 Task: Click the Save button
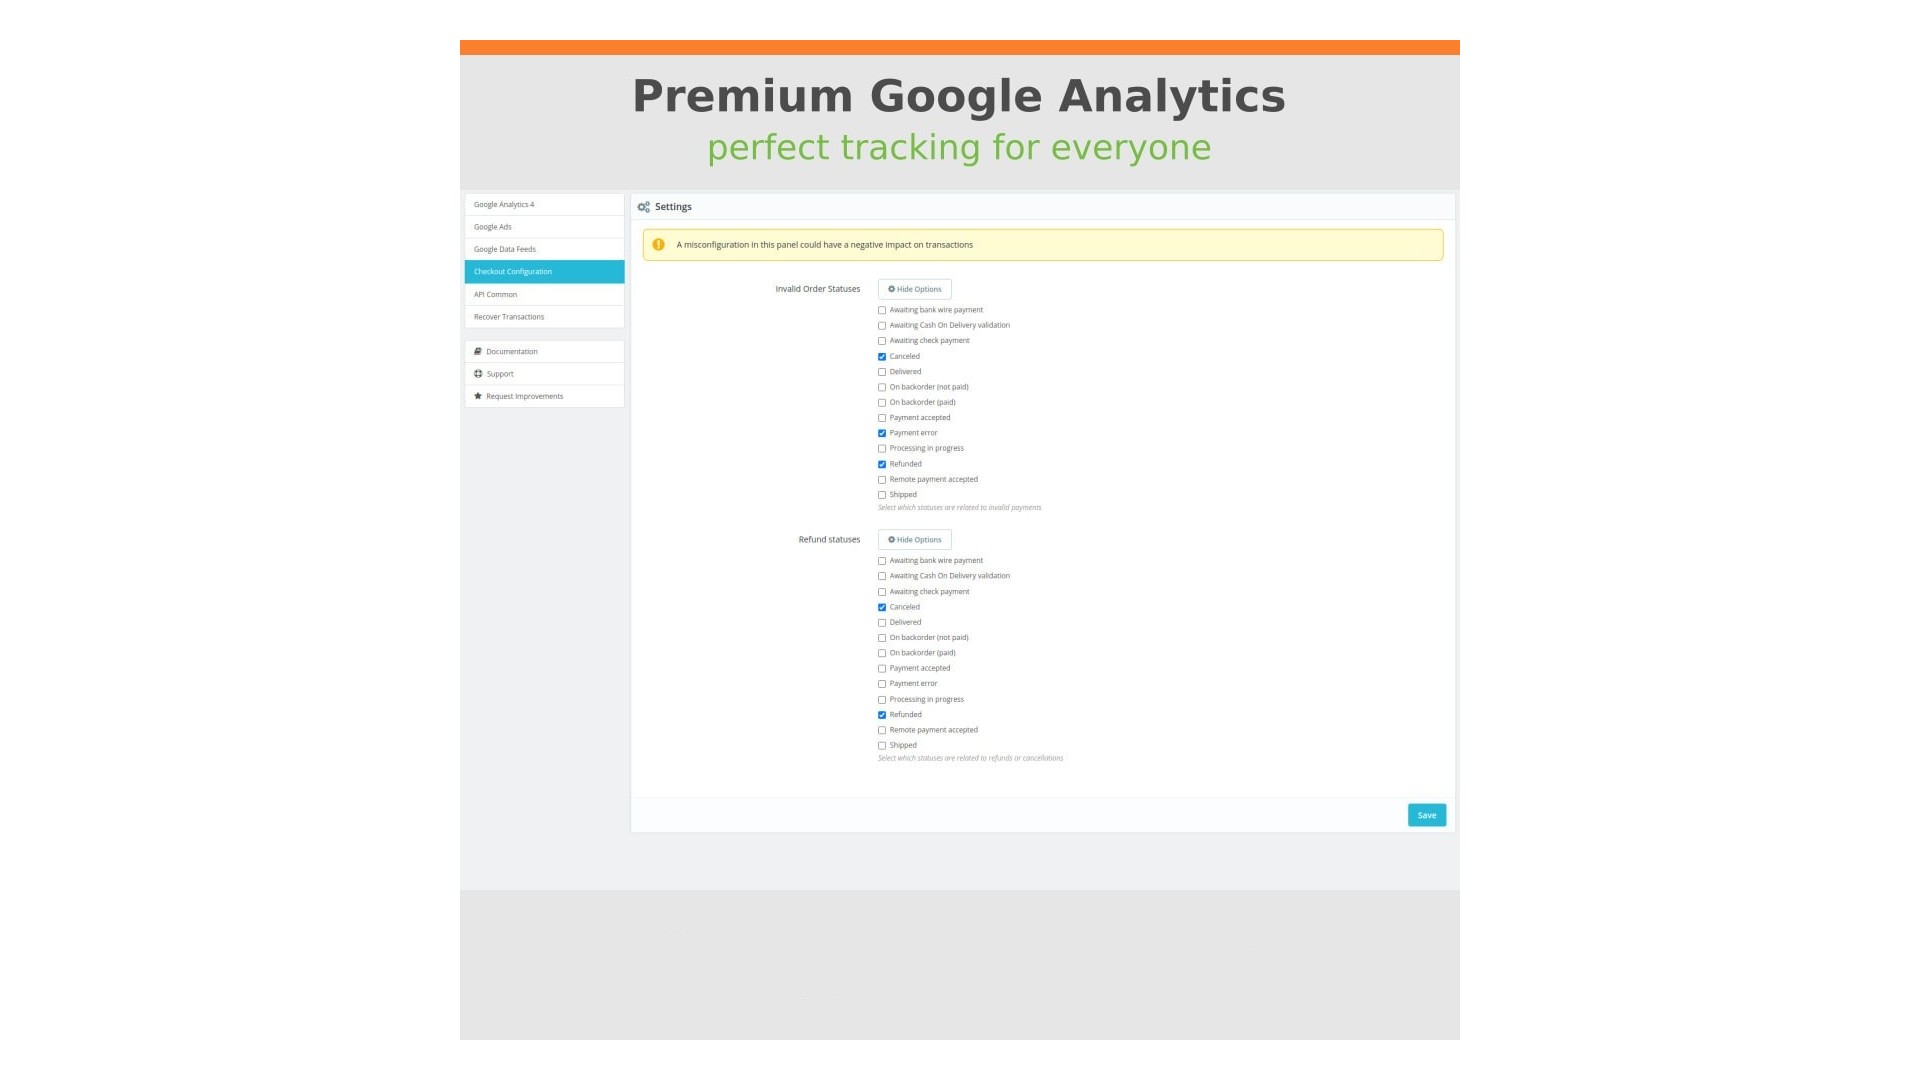pyautogui.click(x=1426, y=815)
